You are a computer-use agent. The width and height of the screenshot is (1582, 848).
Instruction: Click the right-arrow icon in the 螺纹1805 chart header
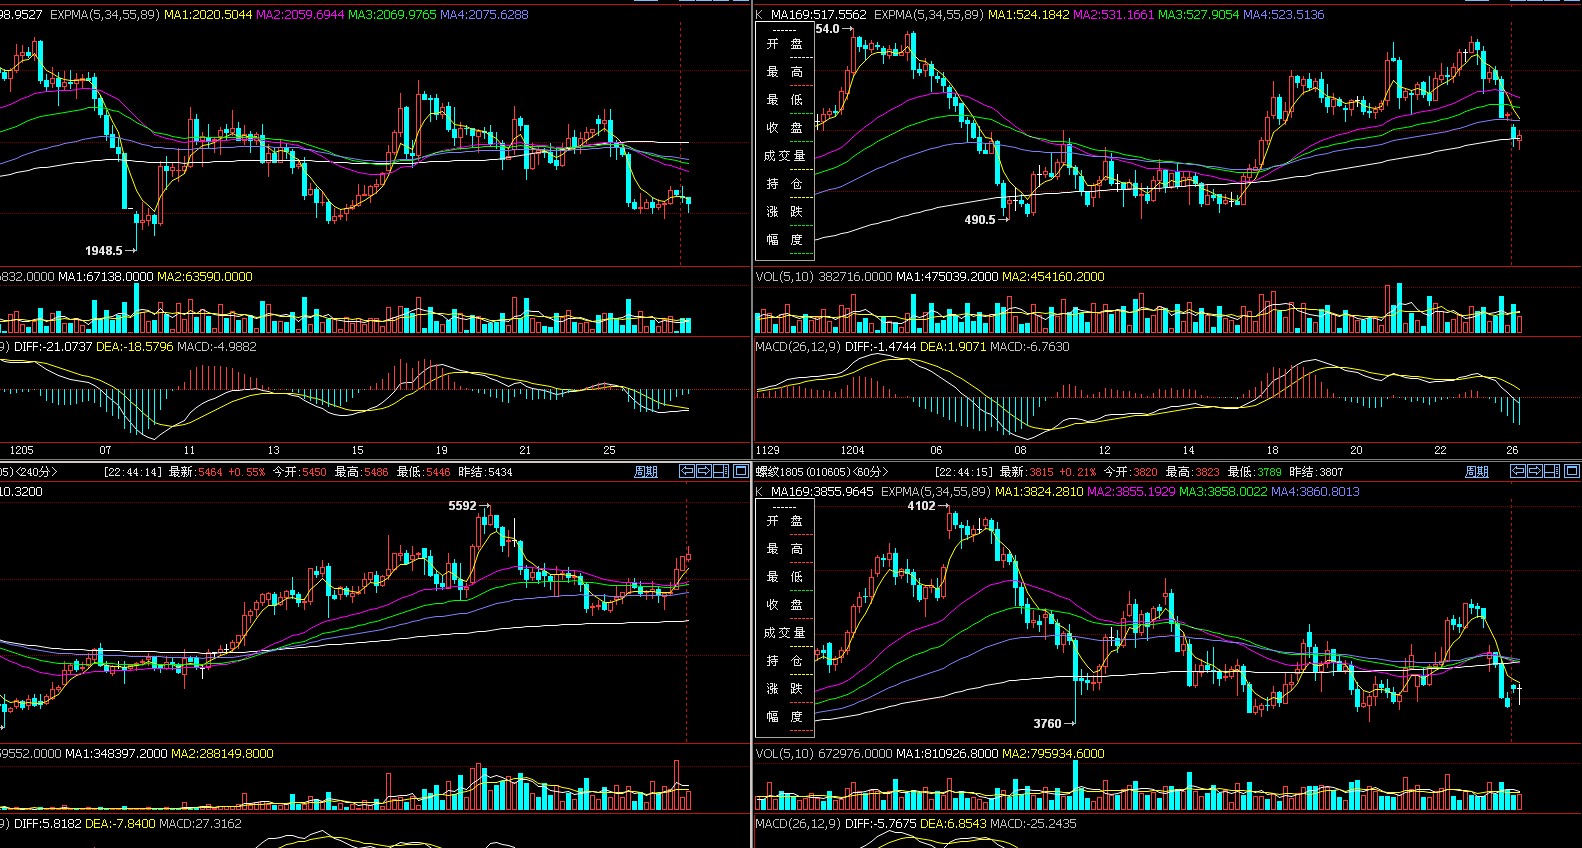click(1534, 471)
